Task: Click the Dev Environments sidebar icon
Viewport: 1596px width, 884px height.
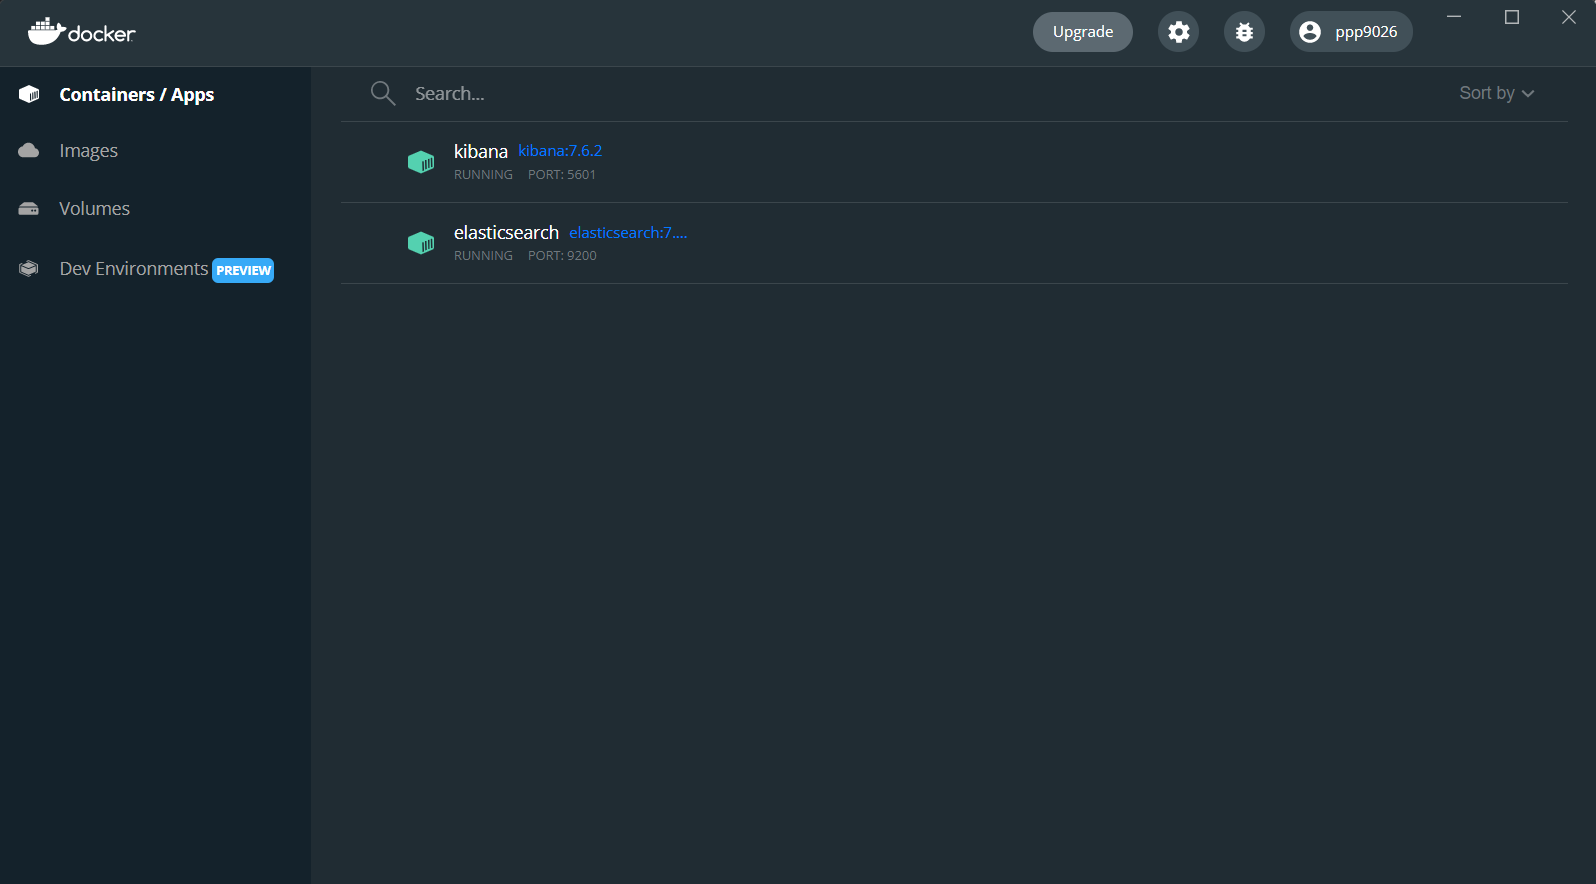Action: click(29, 268)
